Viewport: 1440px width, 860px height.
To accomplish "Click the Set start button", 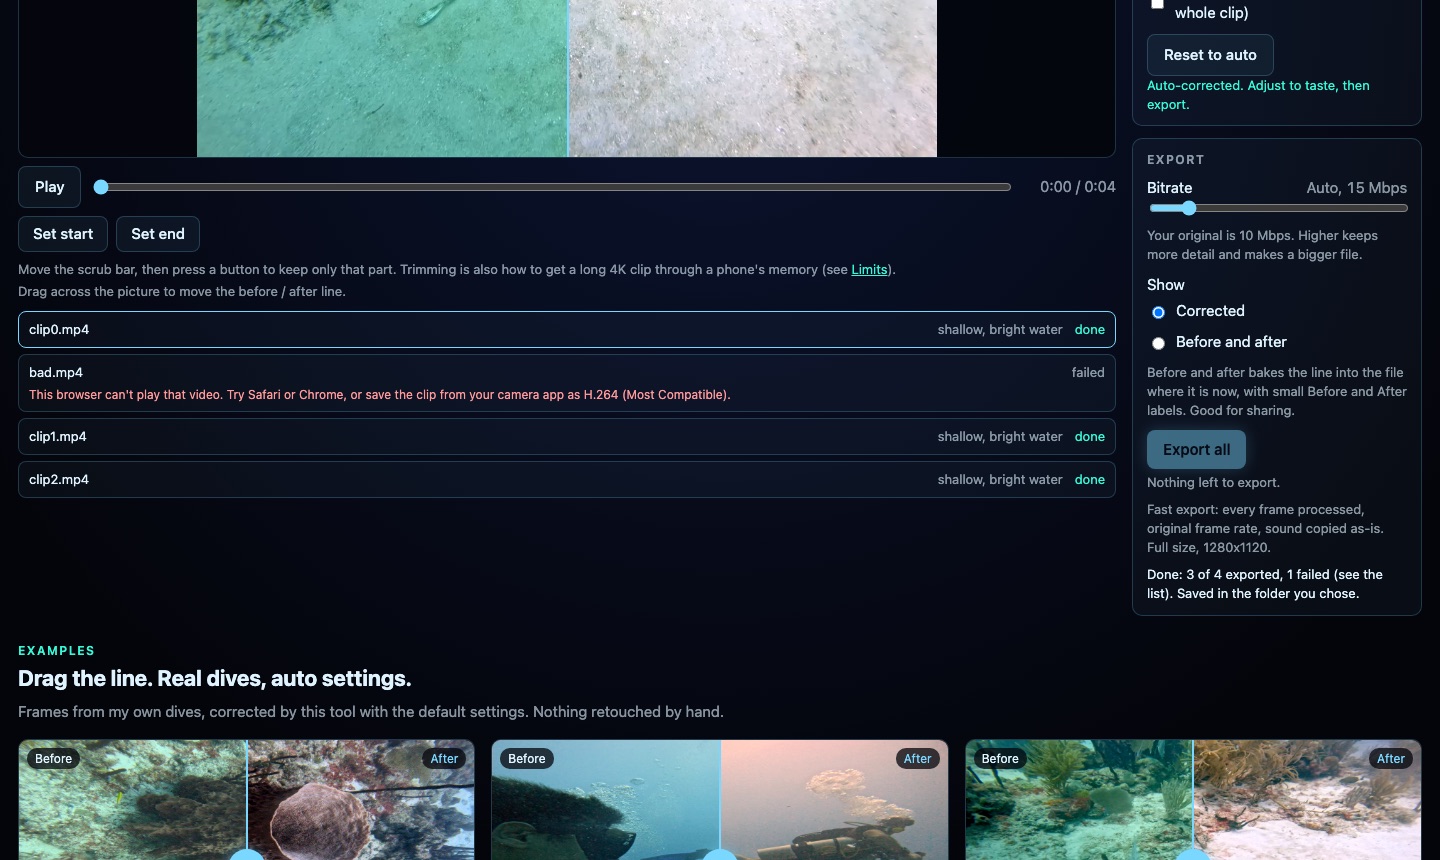I will pos(63,234).
